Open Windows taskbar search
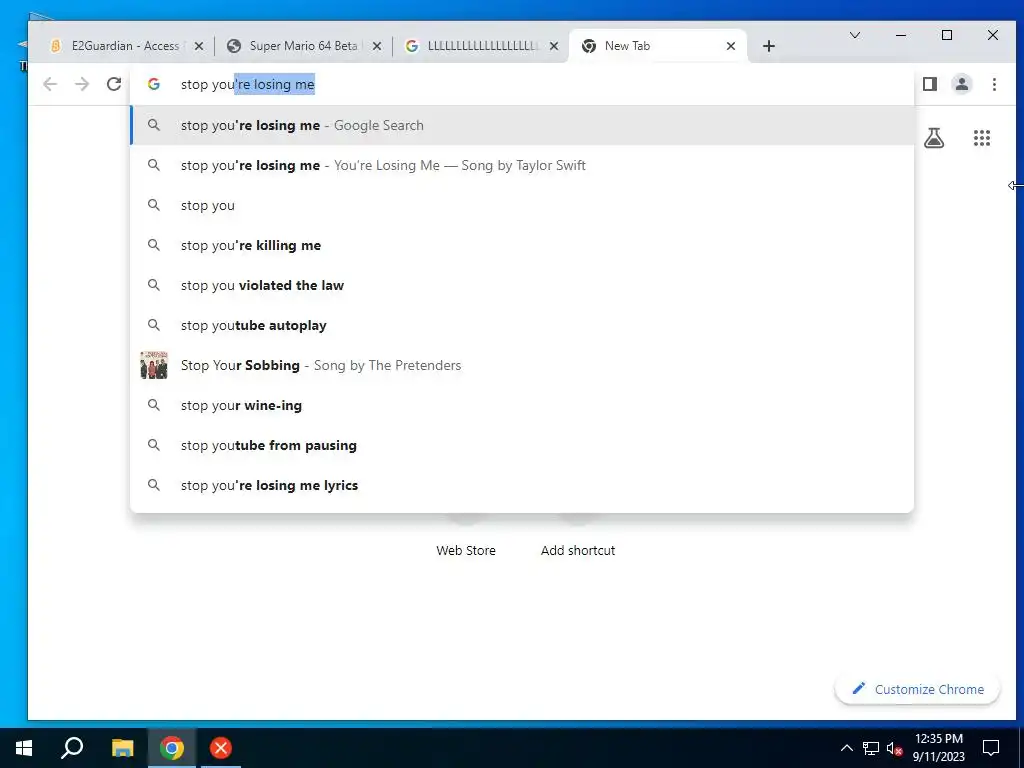This screenshot has height=768, width=1024. tap(72, 748)
